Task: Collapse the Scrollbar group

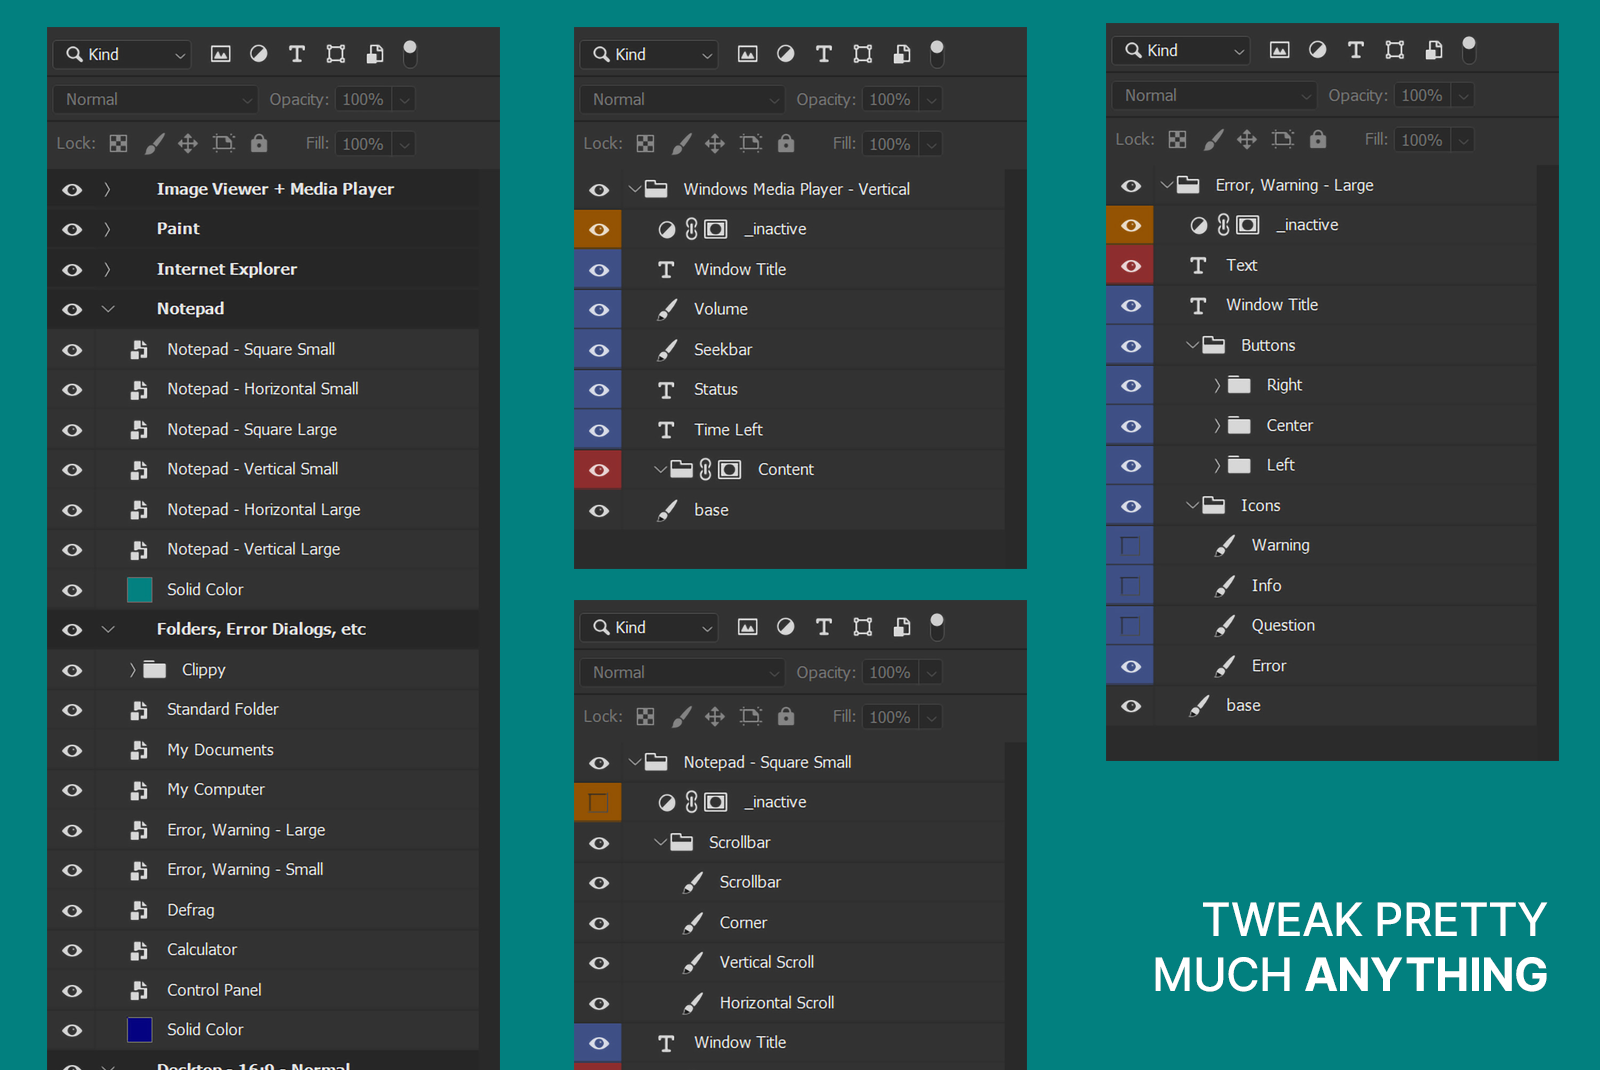Action: click(660, 842)
